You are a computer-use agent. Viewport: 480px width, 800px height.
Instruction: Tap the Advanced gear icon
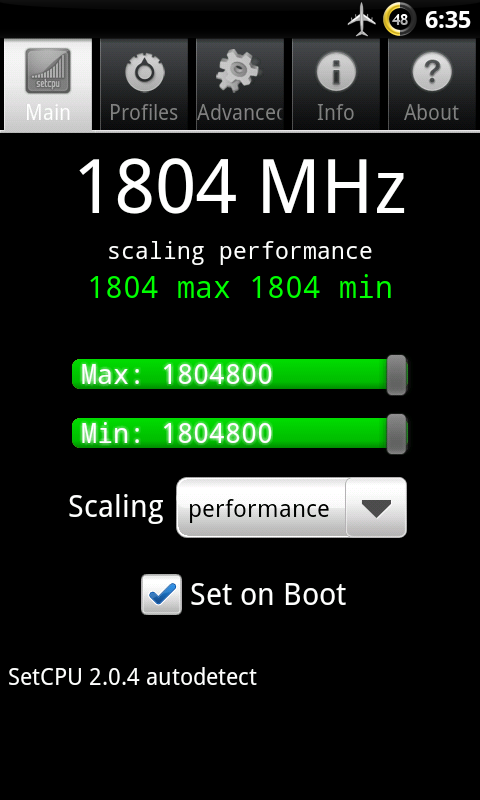pos(238,70)
